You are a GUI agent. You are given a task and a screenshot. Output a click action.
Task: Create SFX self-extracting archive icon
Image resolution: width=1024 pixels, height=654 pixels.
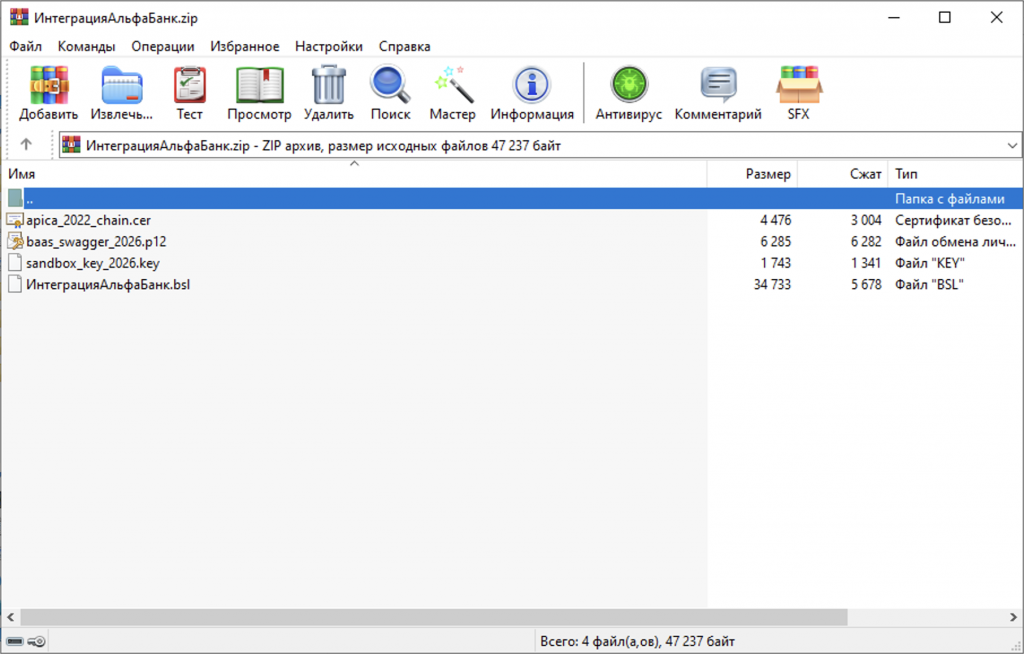(799, 85)
